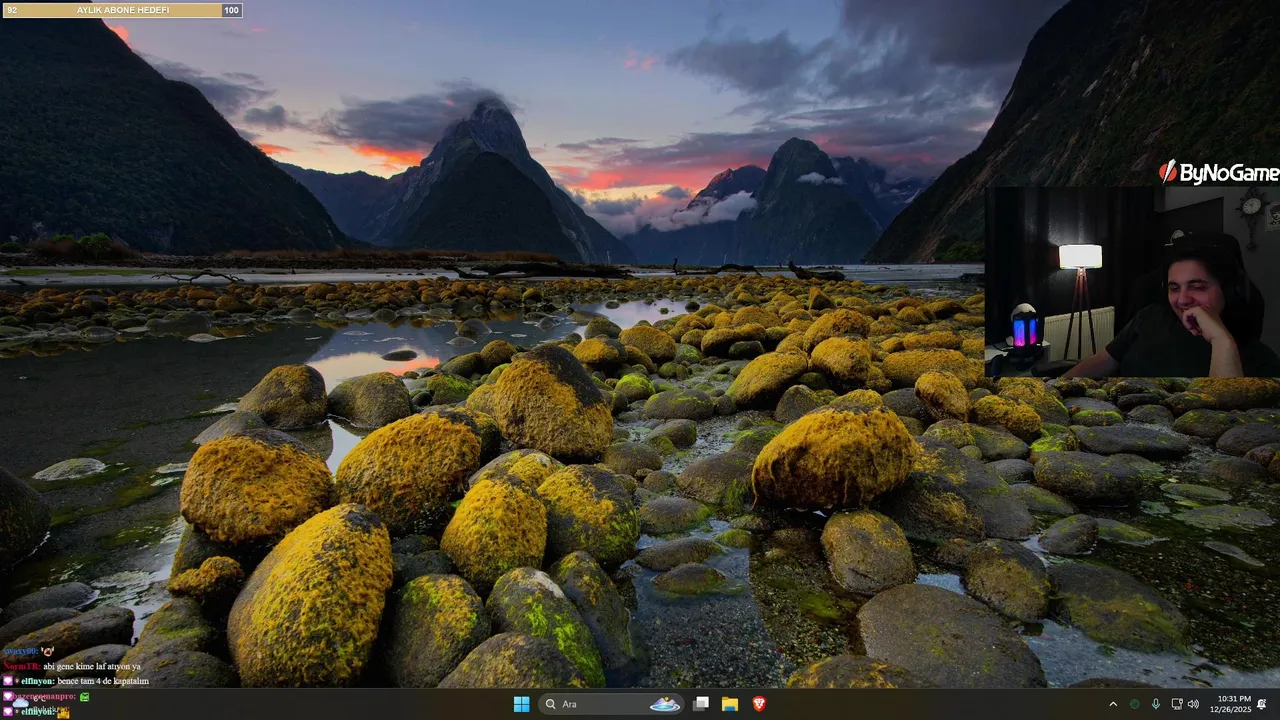Click the green circle tray icon
This screenshot has width=1280, height=720.
(x=1134, y=704)
